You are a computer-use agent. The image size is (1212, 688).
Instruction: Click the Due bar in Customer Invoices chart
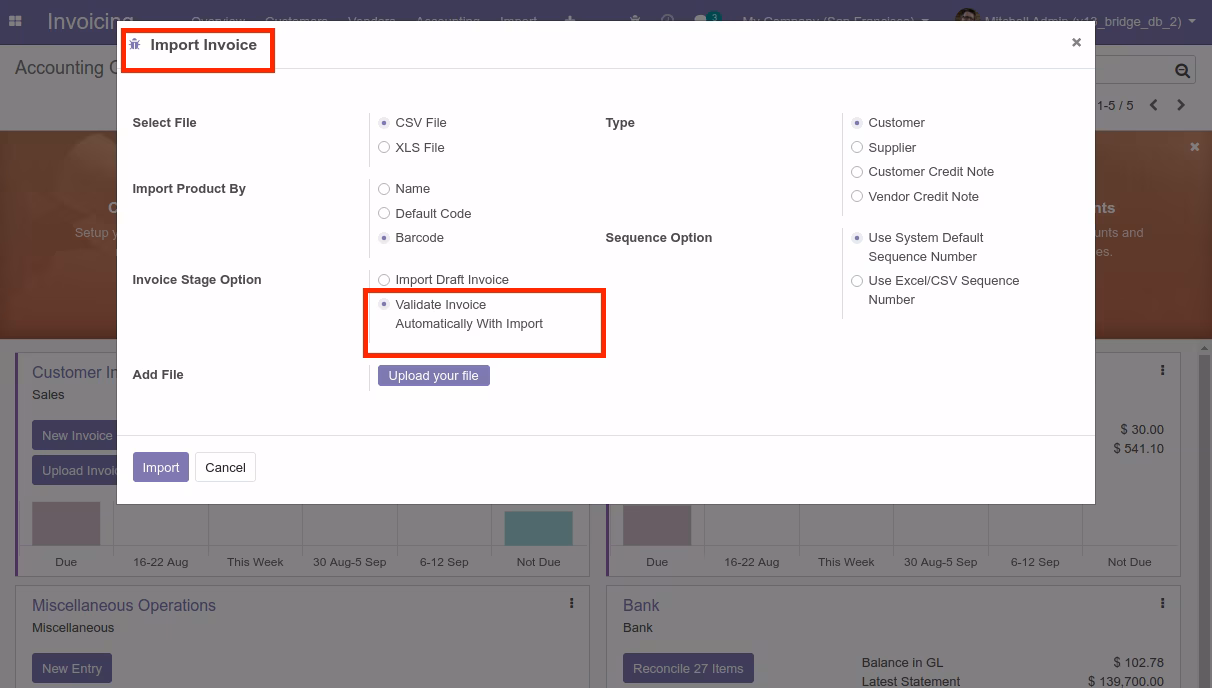click(66, 523)
